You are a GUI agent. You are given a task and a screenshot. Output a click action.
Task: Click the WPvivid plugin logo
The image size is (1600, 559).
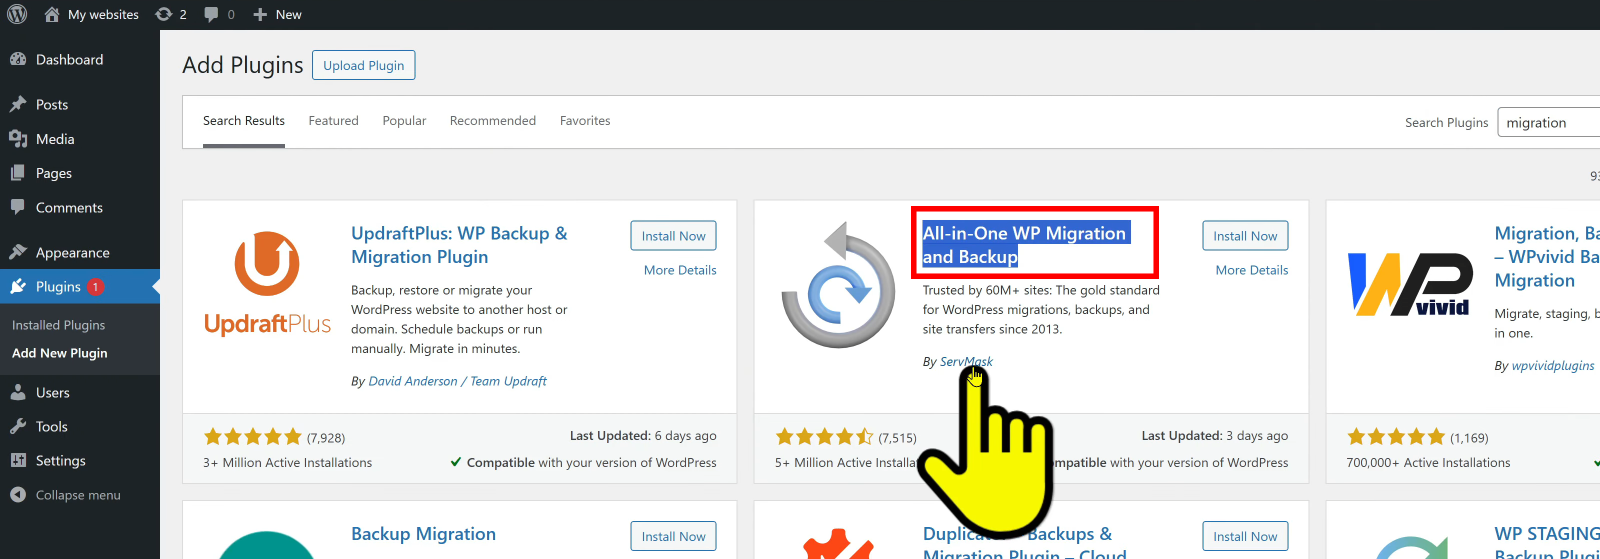(1411, 284)
